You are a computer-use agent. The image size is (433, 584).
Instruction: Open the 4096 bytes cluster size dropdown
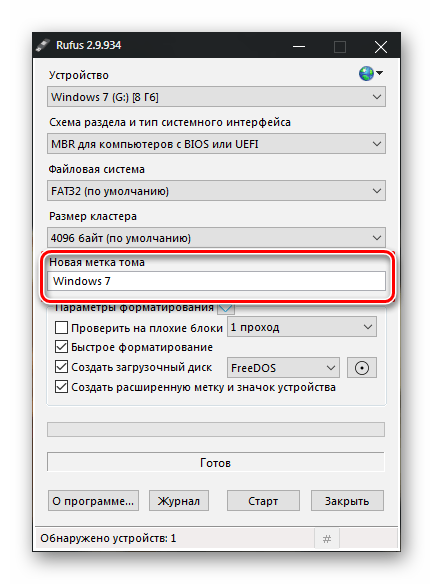coord(216,238)
